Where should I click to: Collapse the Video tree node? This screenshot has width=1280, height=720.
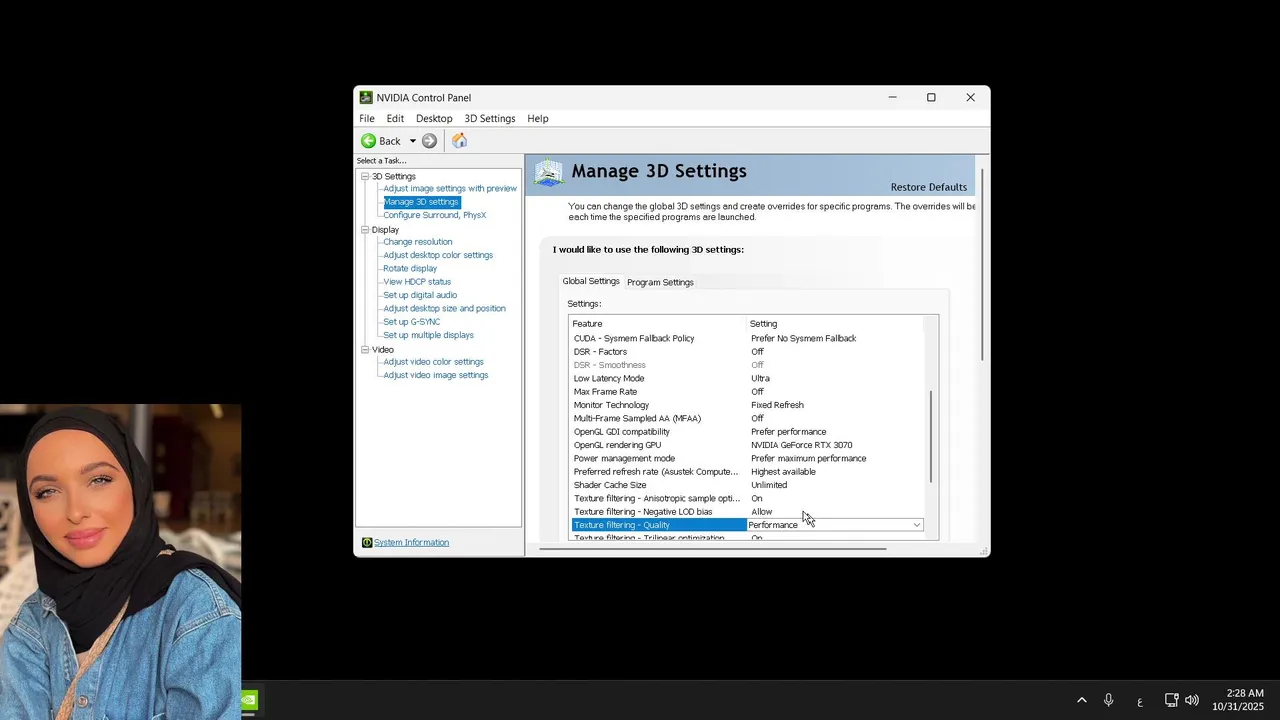365,350
